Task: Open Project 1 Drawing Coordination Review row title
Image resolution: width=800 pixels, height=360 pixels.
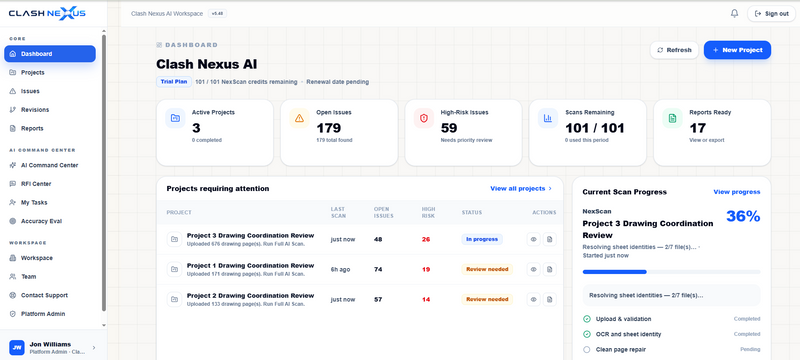Action: point(251,266)
